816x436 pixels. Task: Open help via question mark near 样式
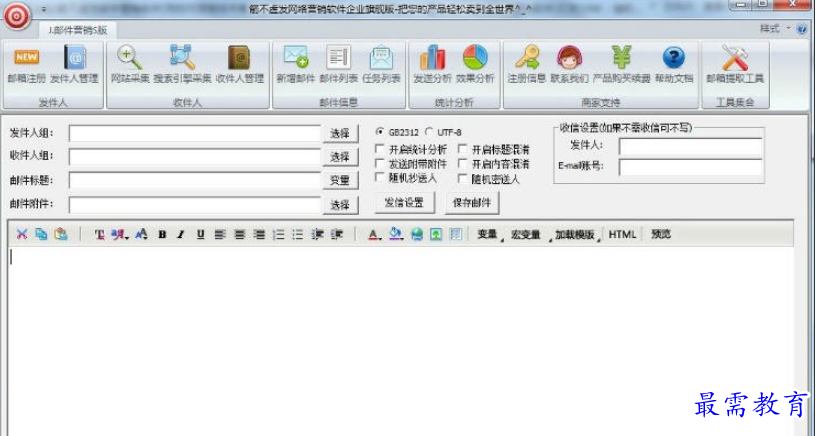801,29
